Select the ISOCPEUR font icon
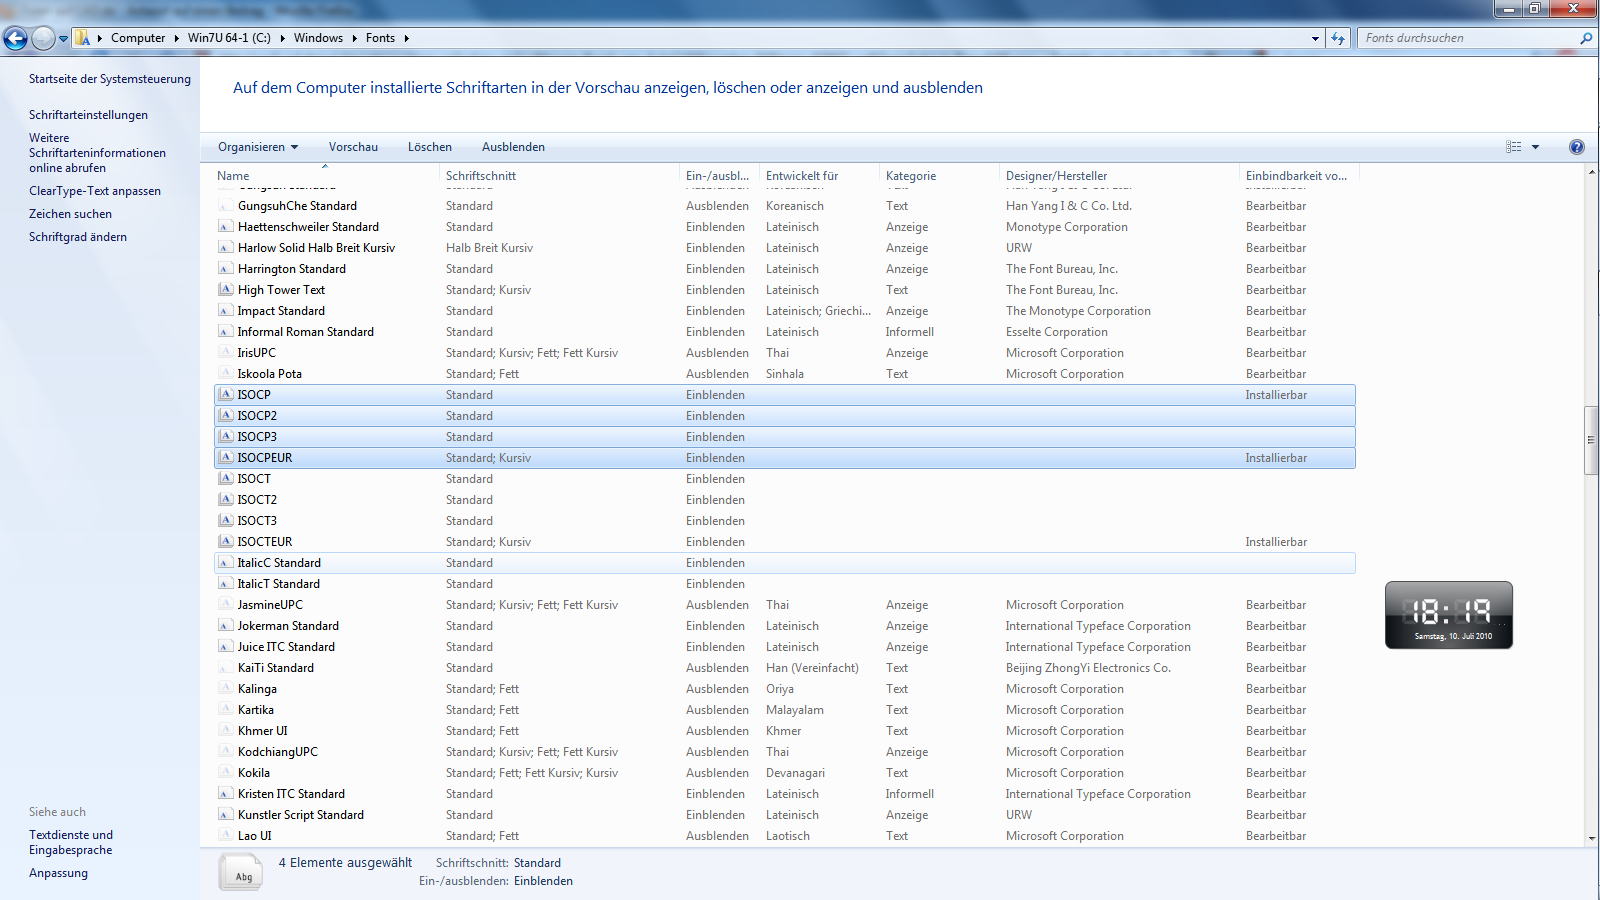 click(226, 457)
